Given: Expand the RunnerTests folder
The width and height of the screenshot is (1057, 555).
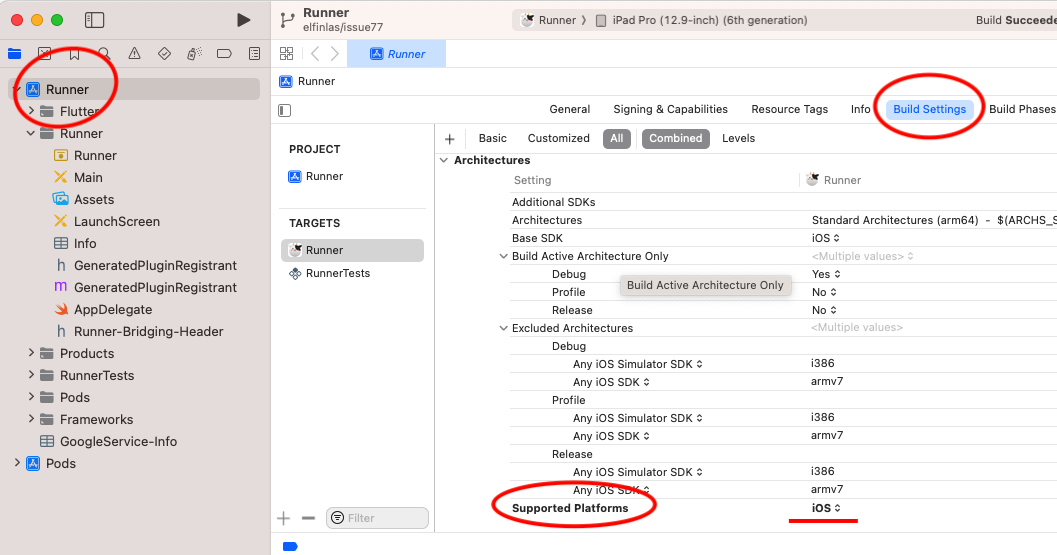Looking at the screenshot, I should [x=30, y=375].
